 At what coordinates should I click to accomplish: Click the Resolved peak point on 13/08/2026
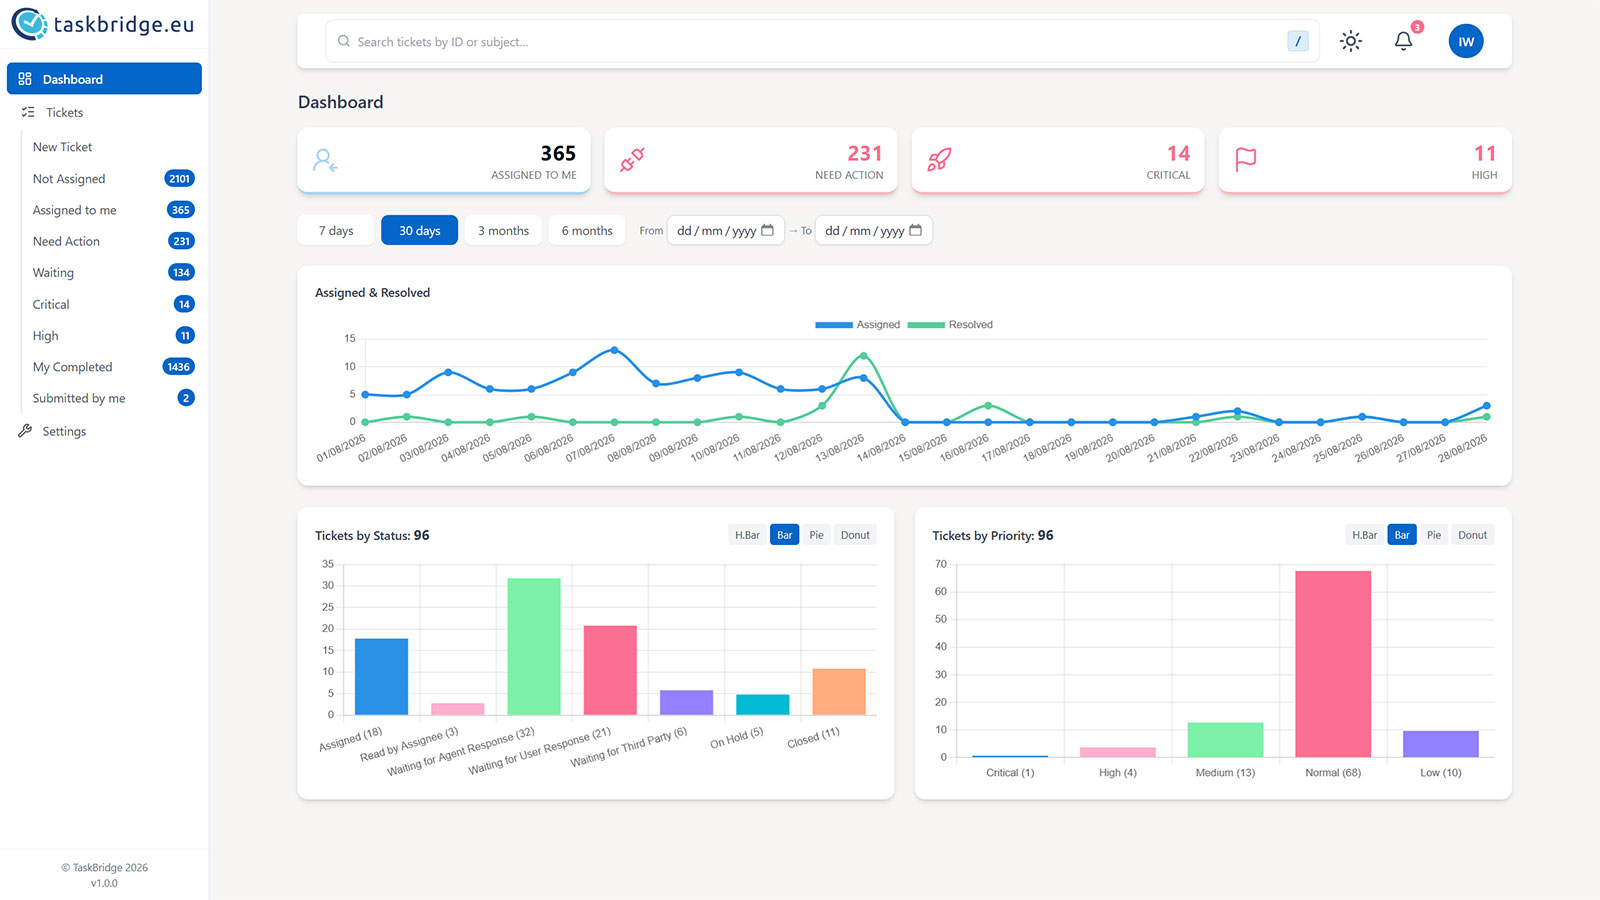coord(864,356)
